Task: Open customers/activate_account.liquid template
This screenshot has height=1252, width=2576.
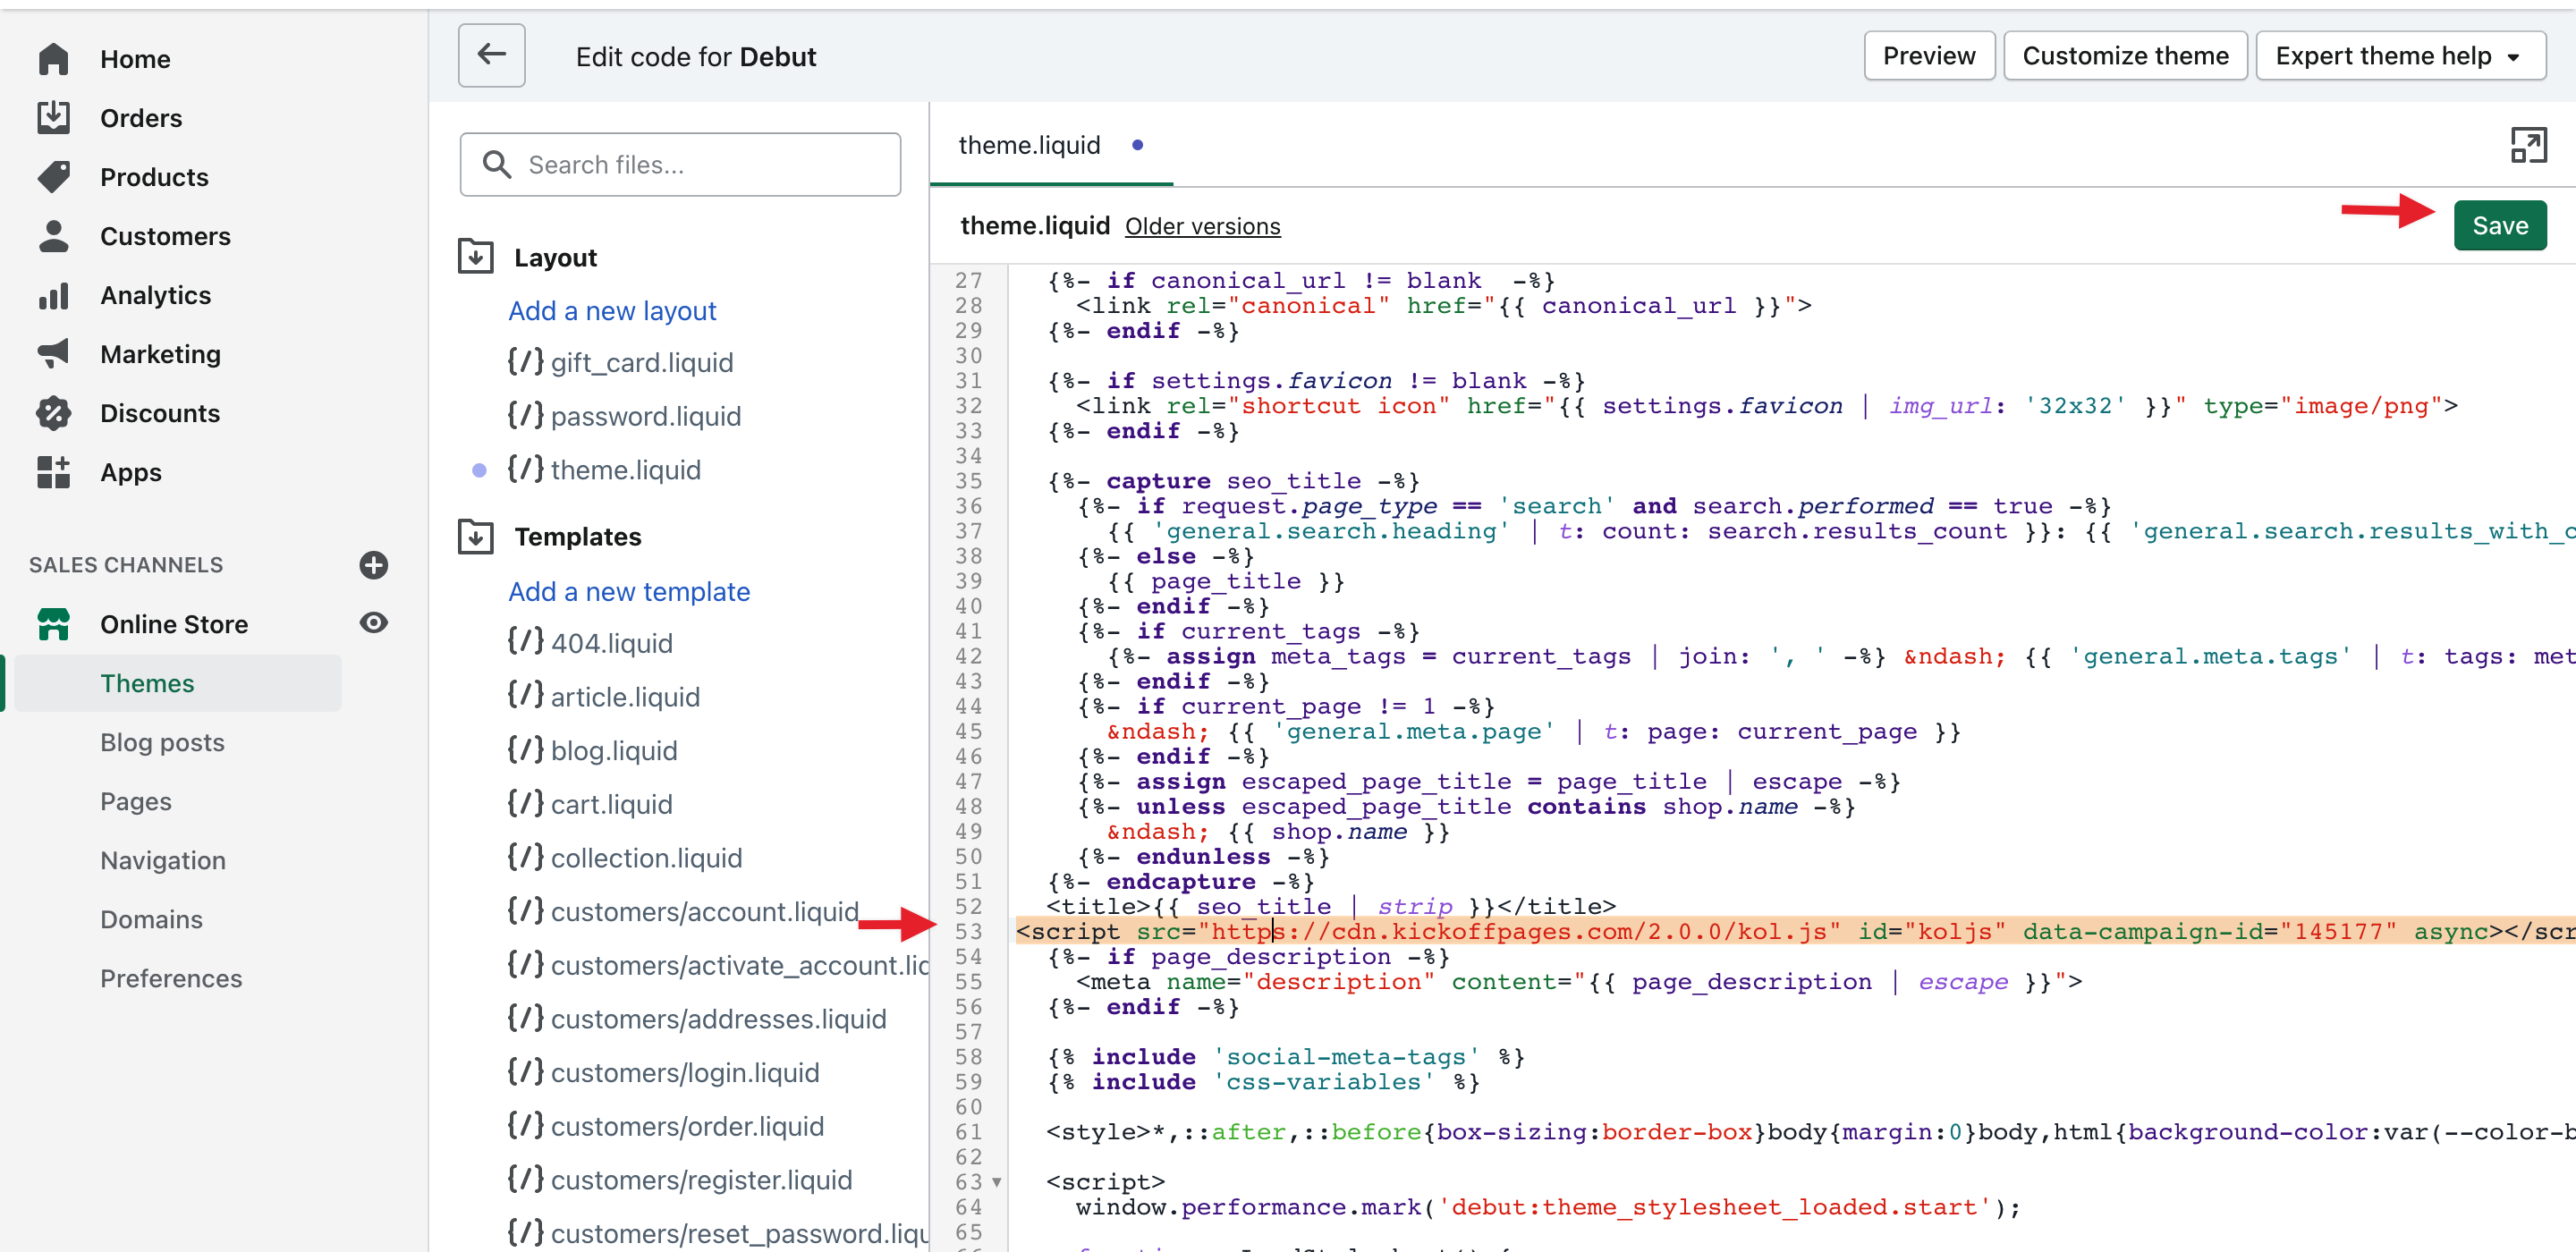Action: coord(717,966)
